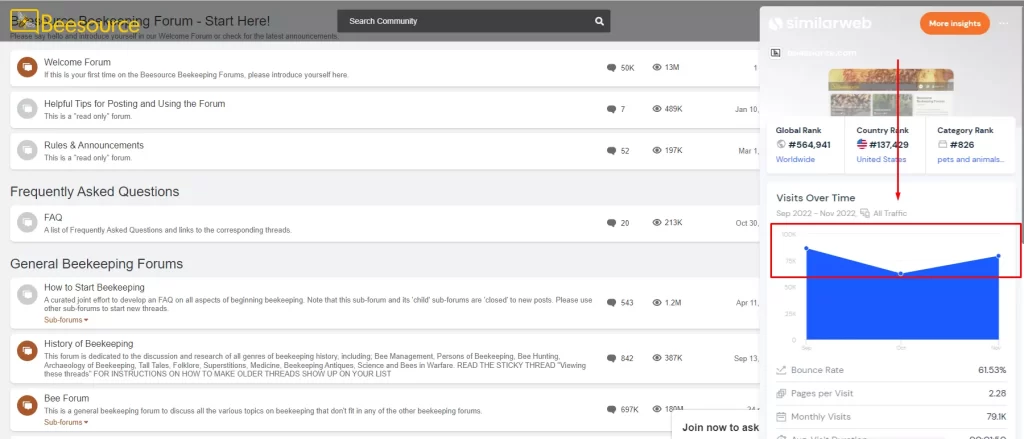Screen dimensions: 1024x439
Task: Click the Welcome Forum brown chat icon
Action: [x=27, y=67]
